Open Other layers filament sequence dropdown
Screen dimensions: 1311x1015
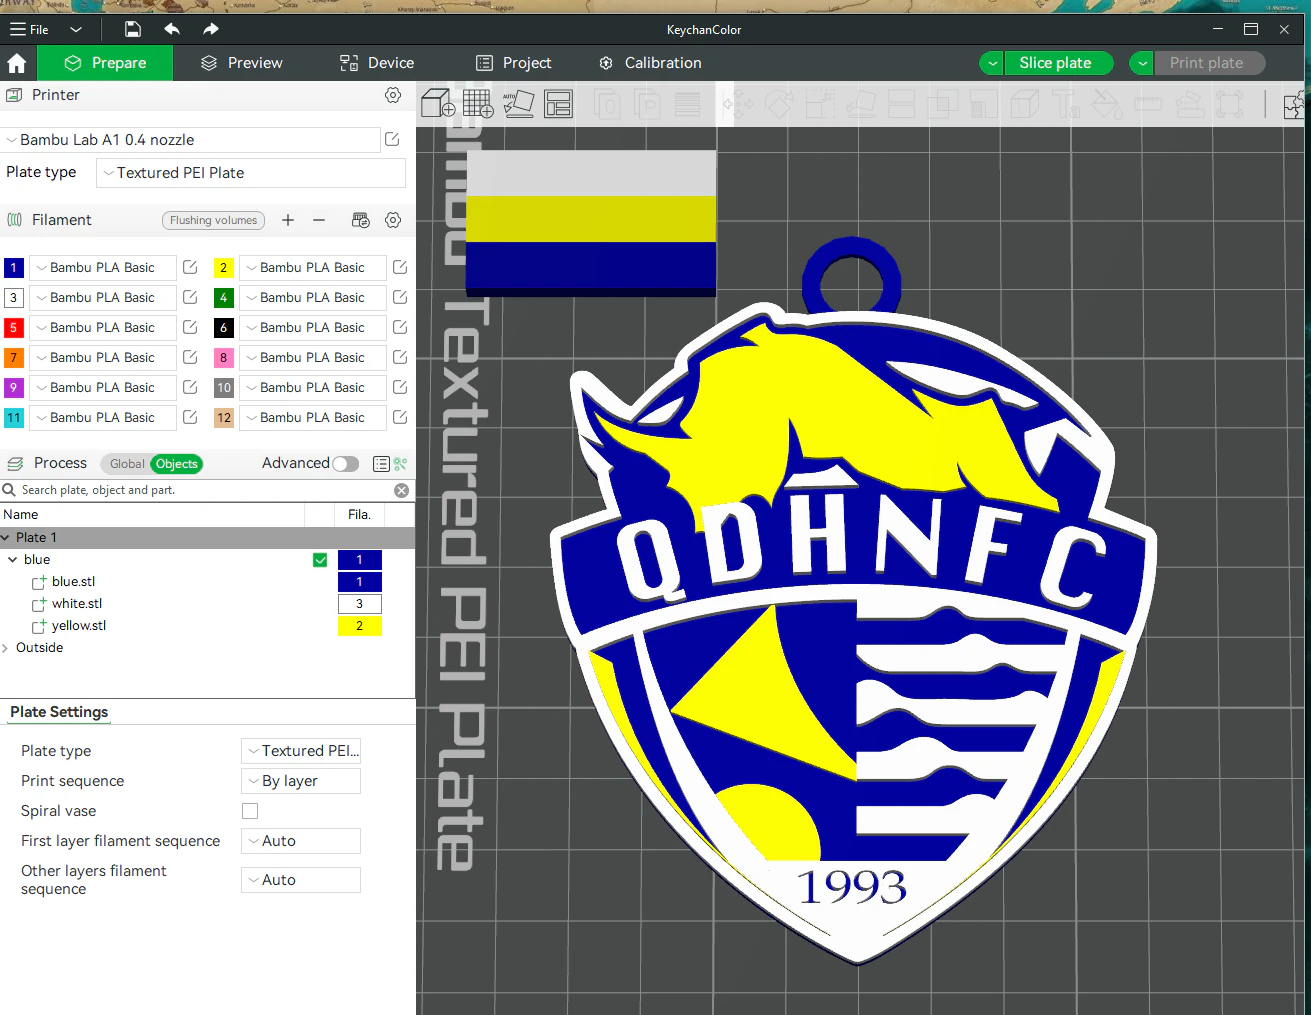301,880
